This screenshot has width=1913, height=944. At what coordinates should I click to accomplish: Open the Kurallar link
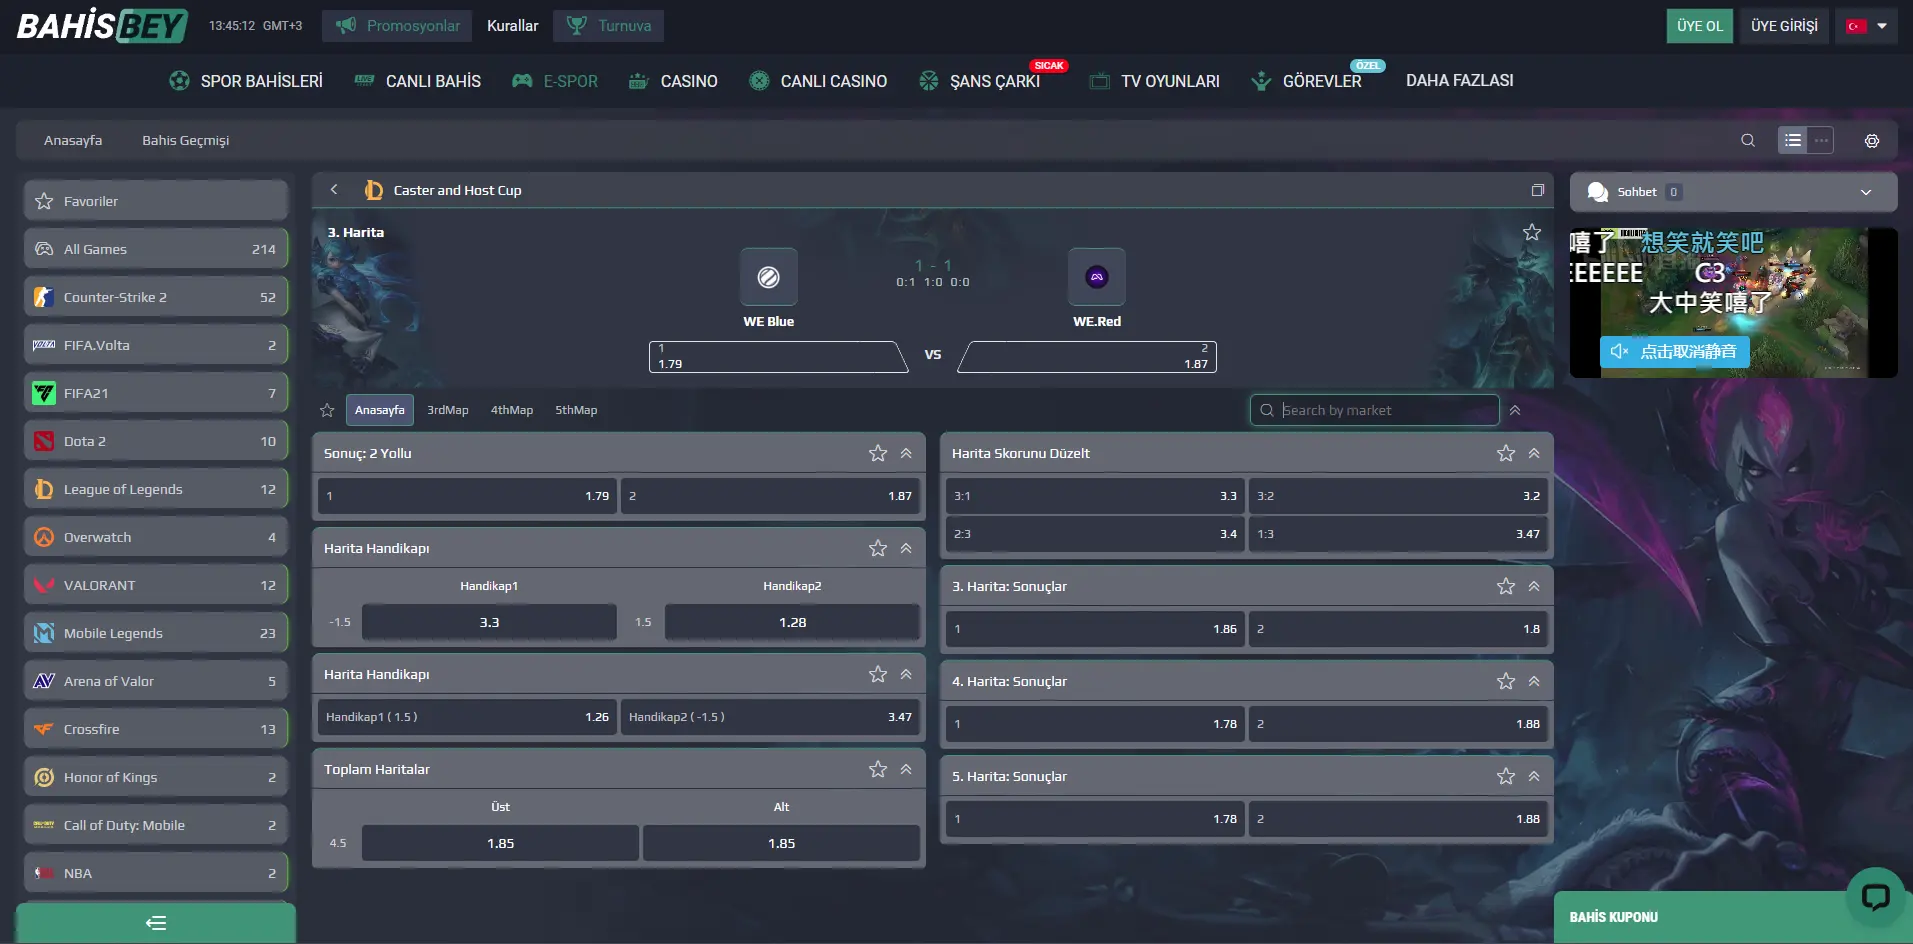point(512,26)
